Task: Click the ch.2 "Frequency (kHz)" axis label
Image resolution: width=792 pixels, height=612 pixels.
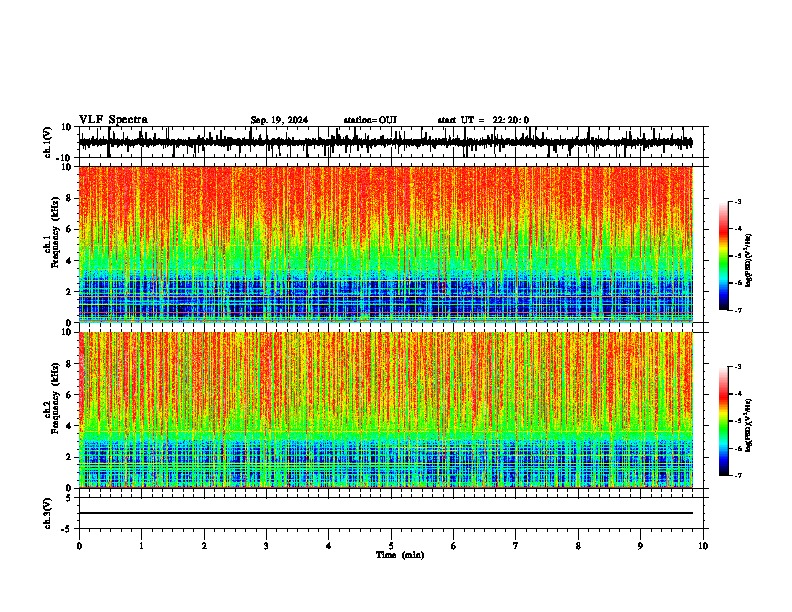Action: 54,397
